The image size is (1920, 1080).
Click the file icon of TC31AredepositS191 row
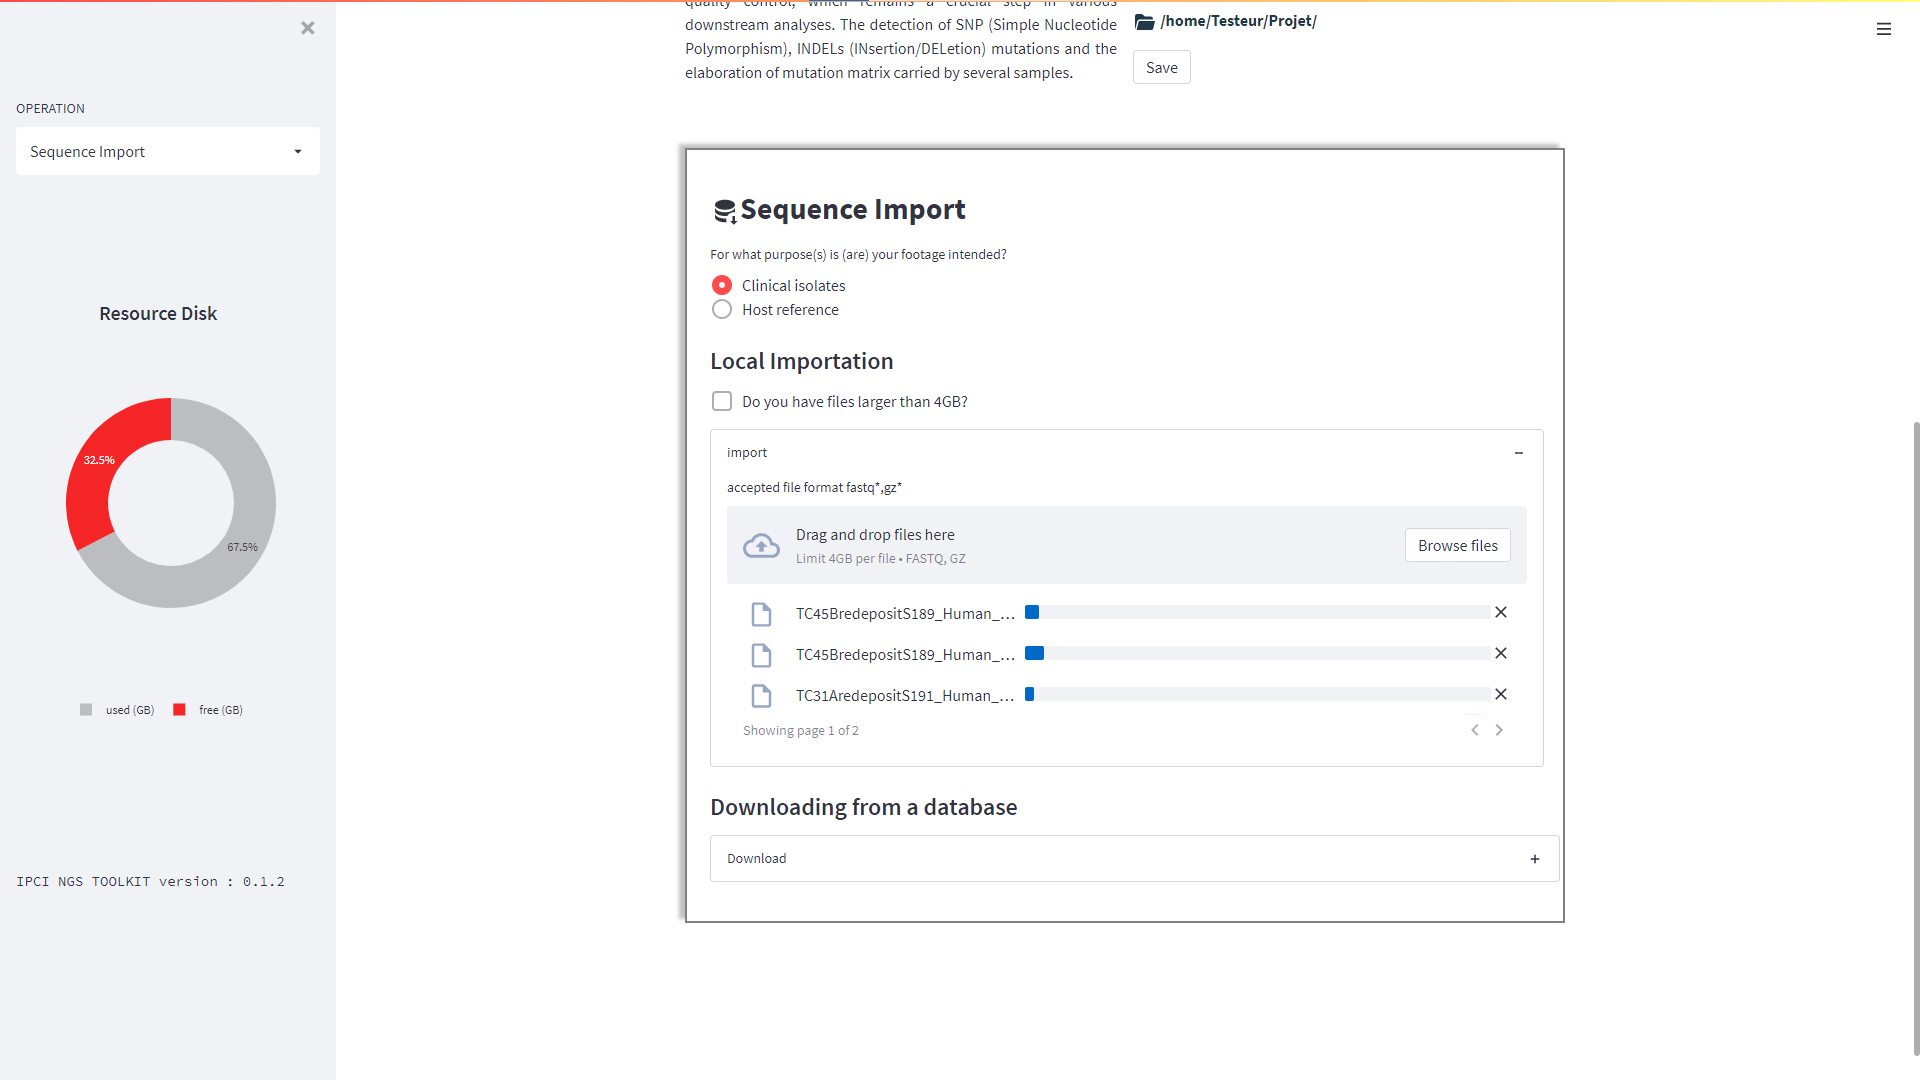(x=761, y=696)
